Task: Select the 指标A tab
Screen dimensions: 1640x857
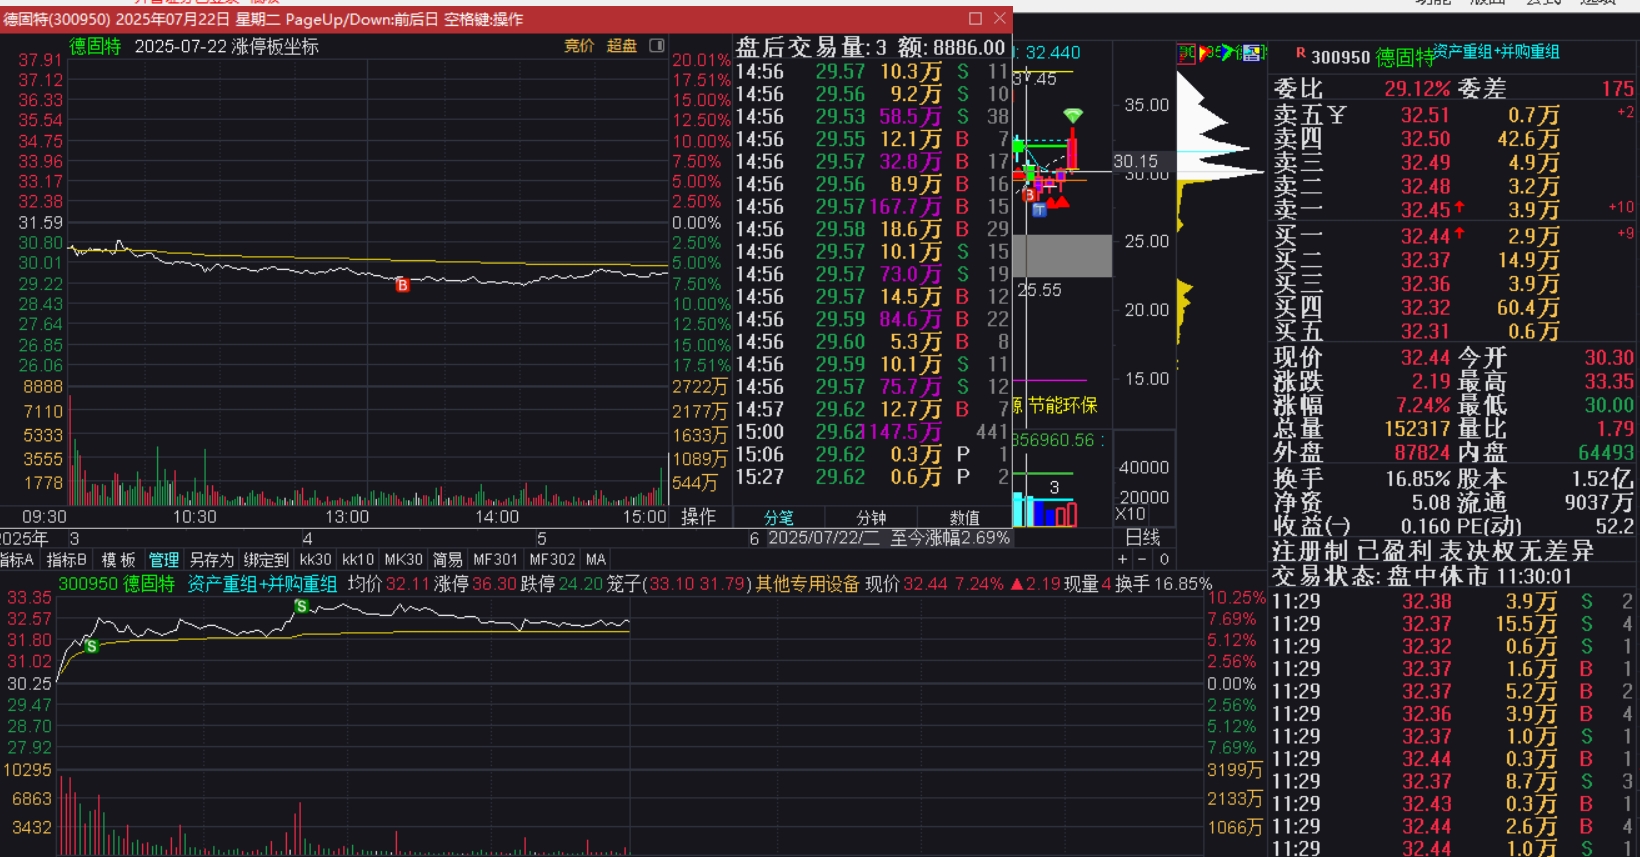Action: click(x=17, y=560)
